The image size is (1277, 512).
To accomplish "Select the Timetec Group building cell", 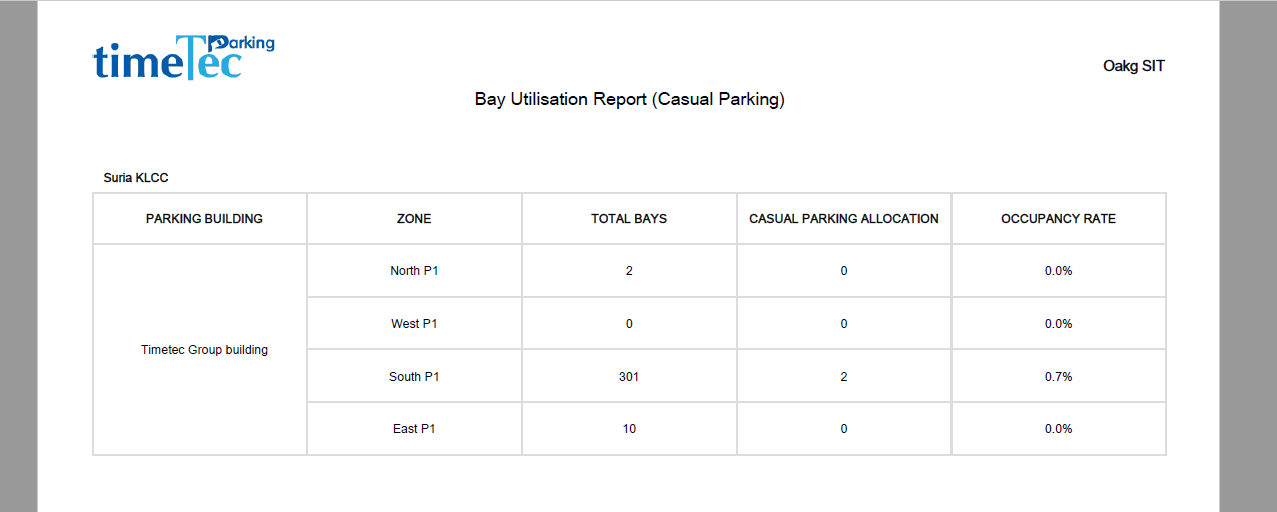I will (204, 350).
